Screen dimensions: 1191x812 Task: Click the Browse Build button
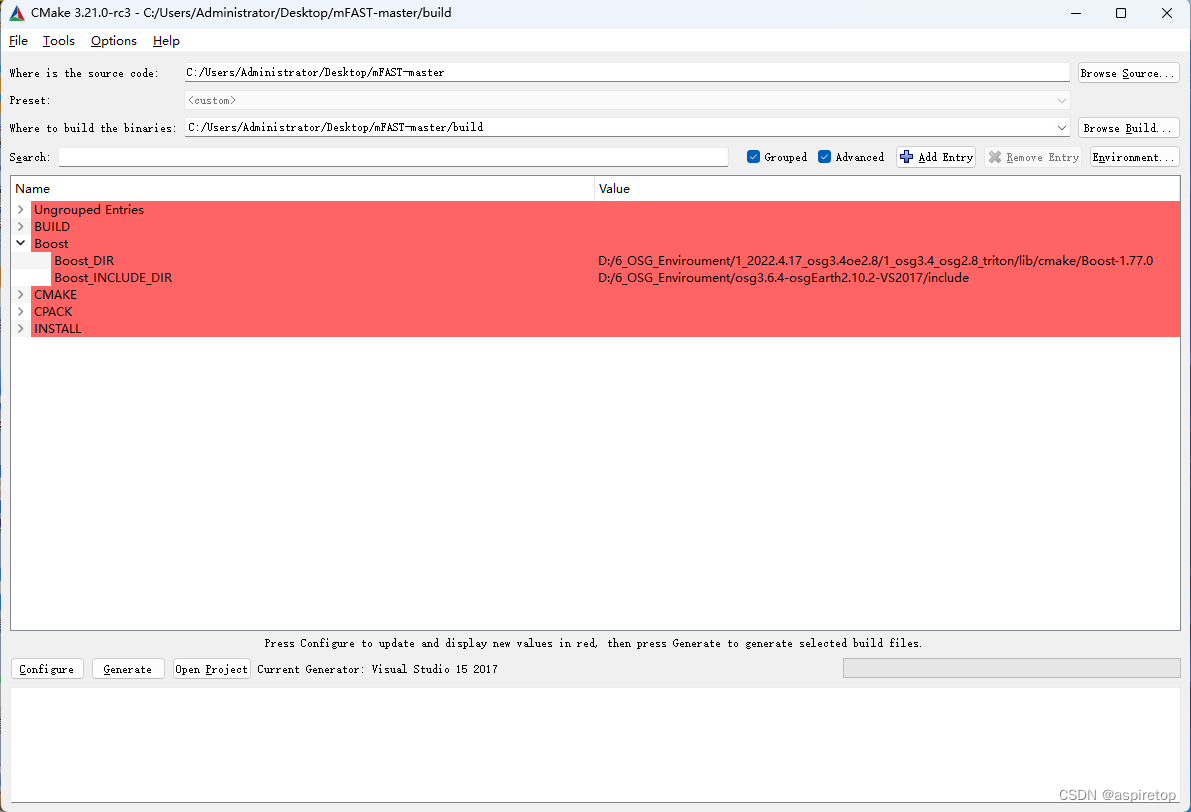pyautogui.click(x=1128, y=128)
